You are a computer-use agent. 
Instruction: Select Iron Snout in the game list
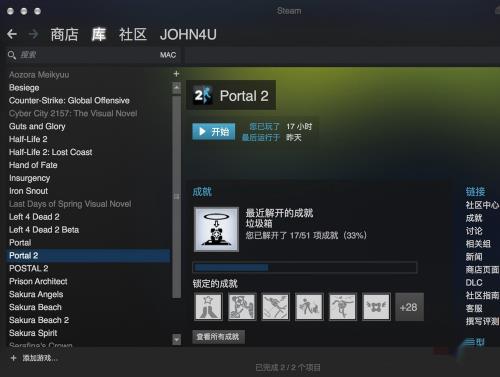pos(28,191)
